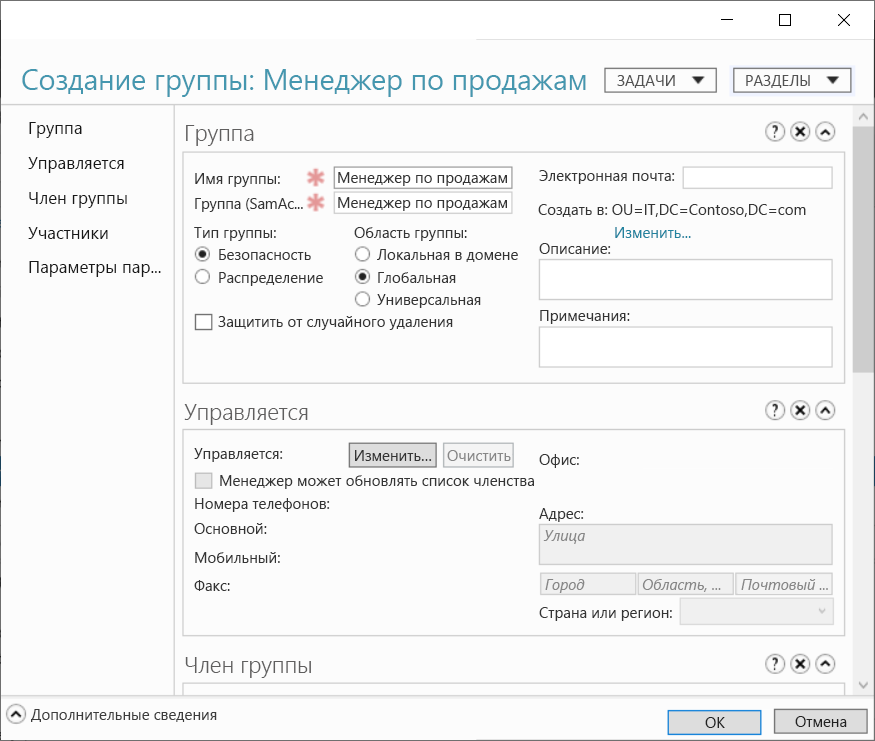Confirm with the OK button
875x741 pixels.
714,722
